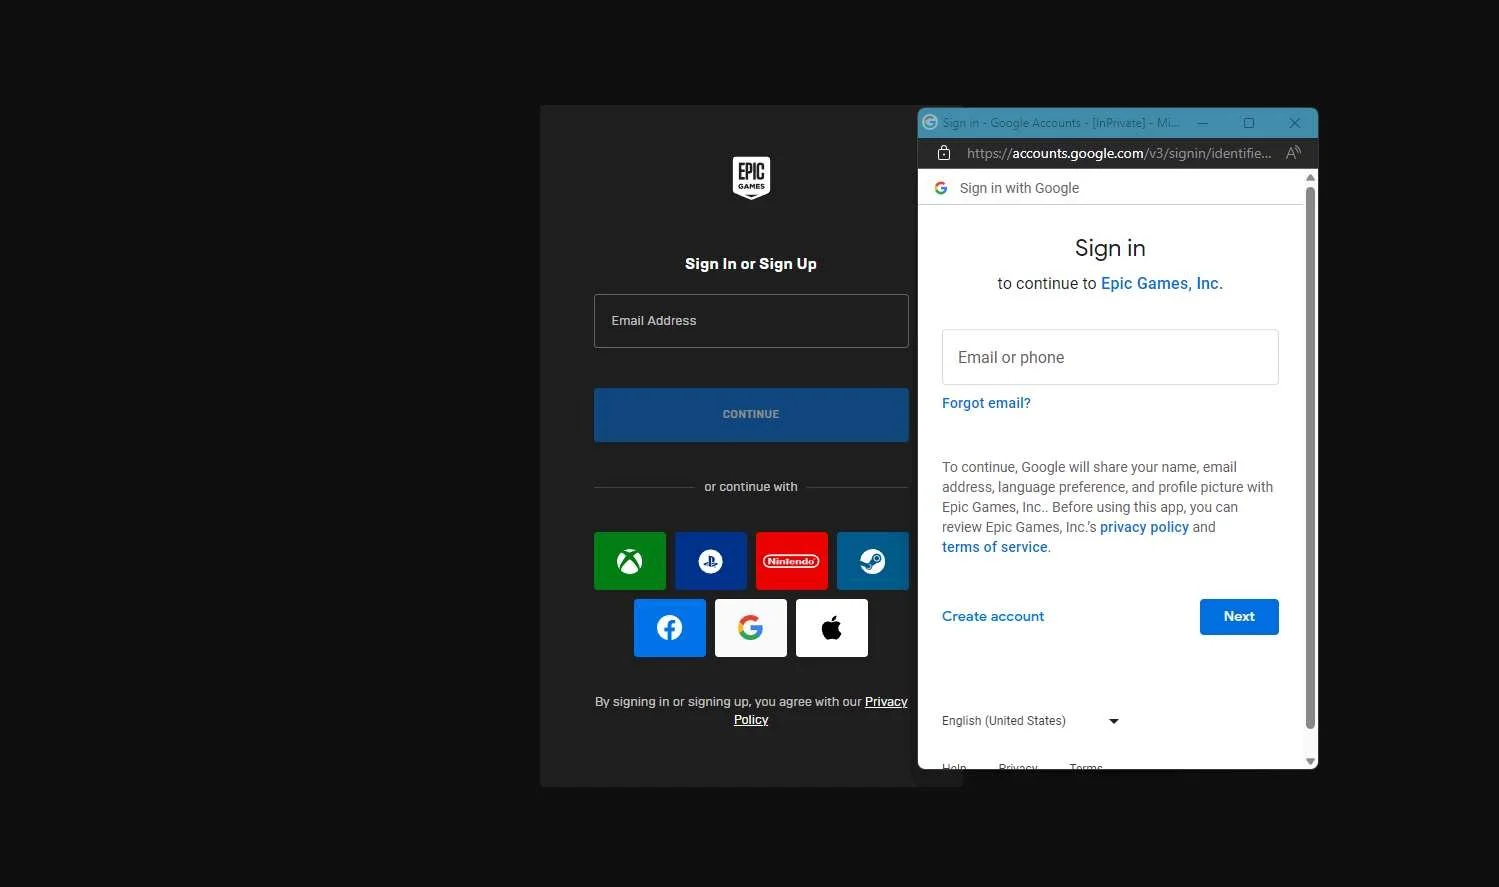Read the terms of service link
Image resolution: width=1499 pixels, height=887 pixels.
[x=995, y=547]
